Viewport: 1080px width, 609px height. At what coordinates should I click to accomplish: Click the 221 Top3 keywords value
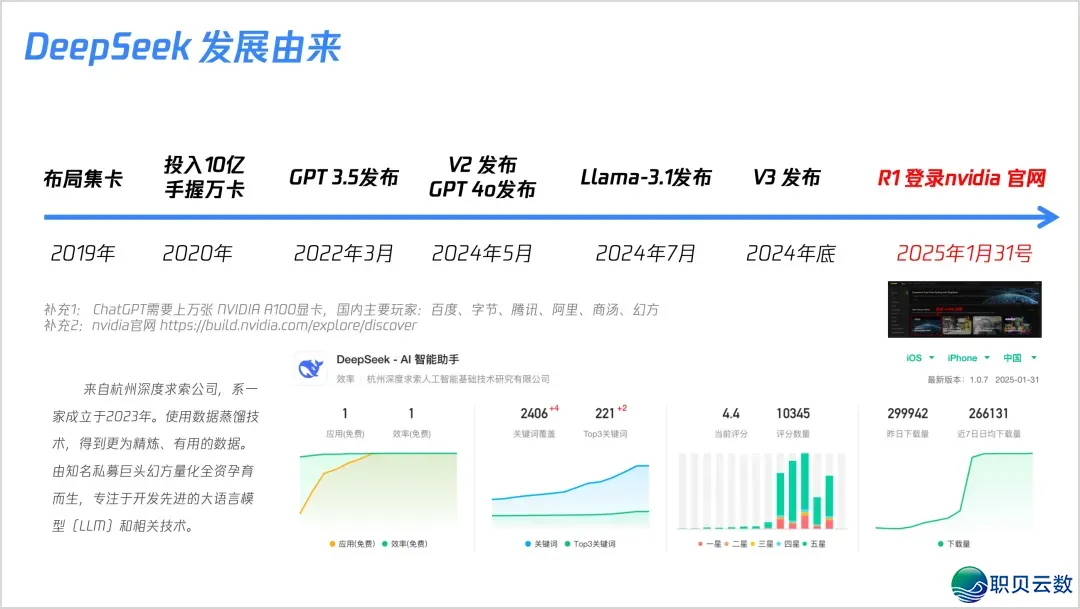click(x=605, y=413)
